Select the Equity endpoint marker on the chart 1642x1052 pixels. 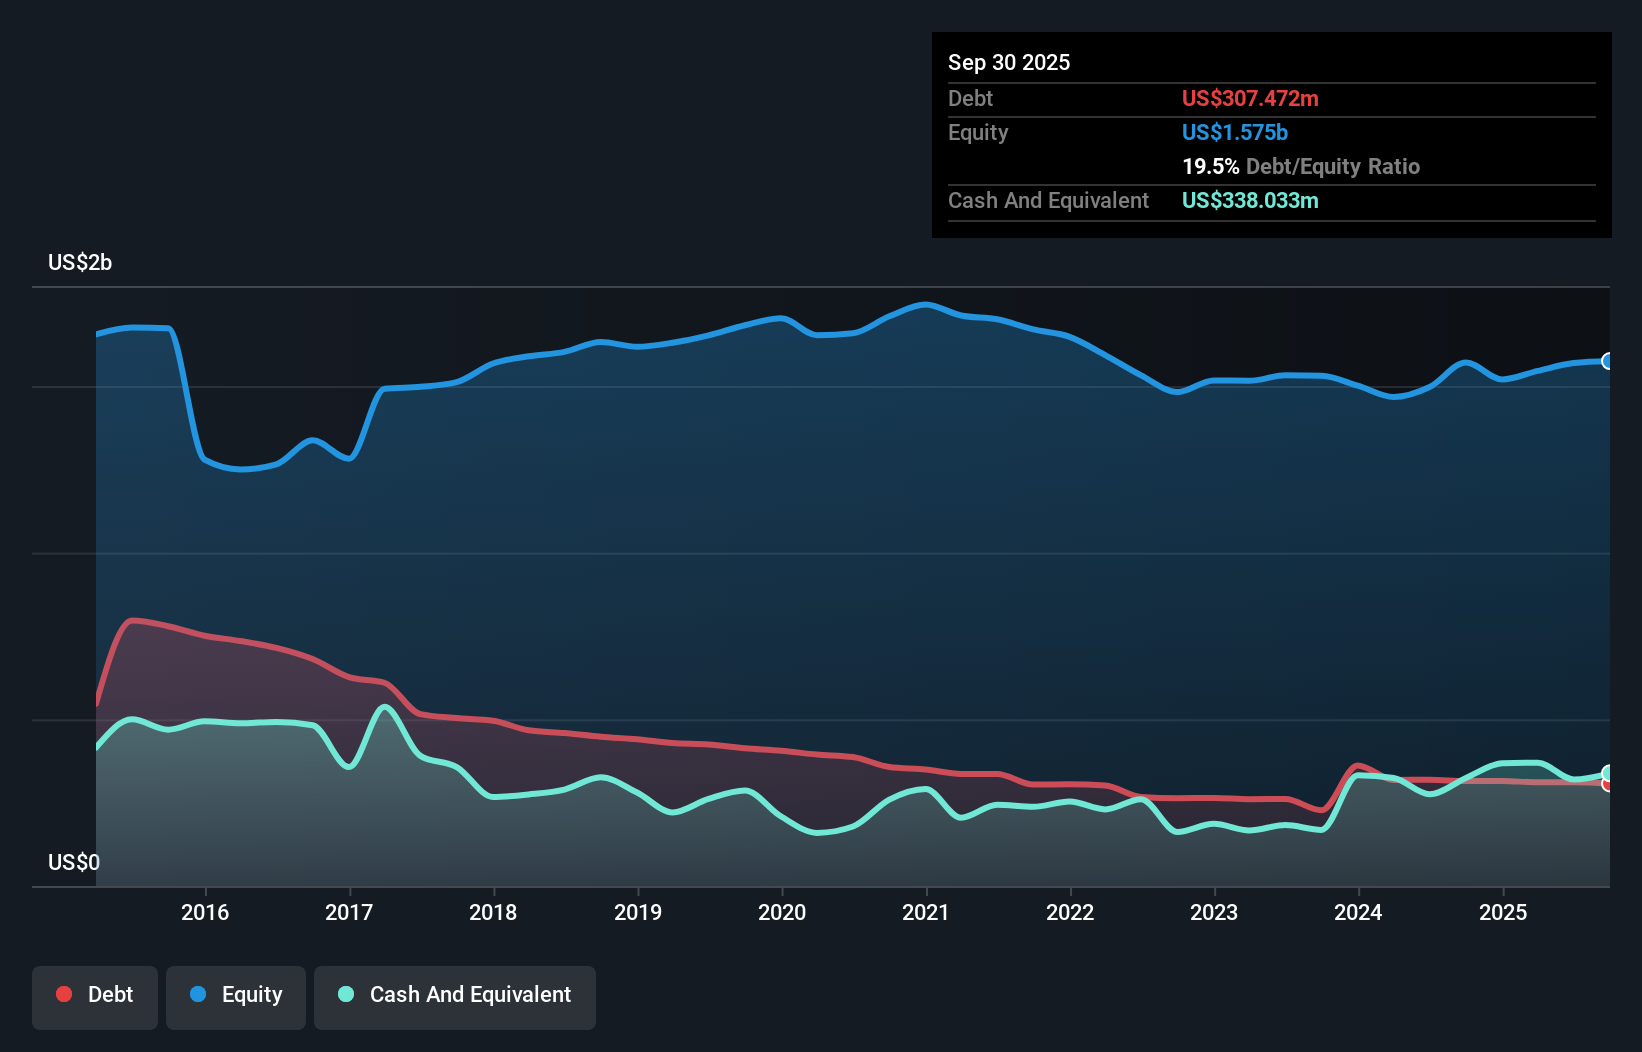[x=1607, y=362]
